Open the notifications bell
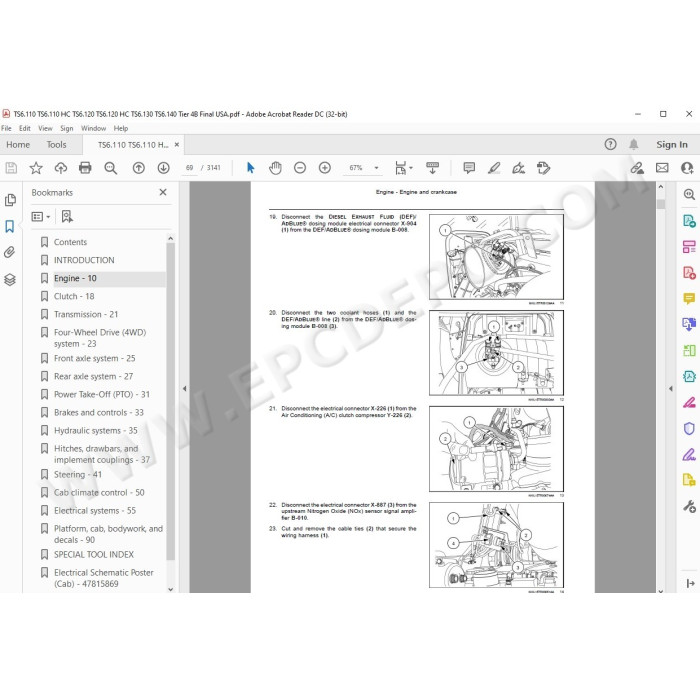 [x=633, y=144]
